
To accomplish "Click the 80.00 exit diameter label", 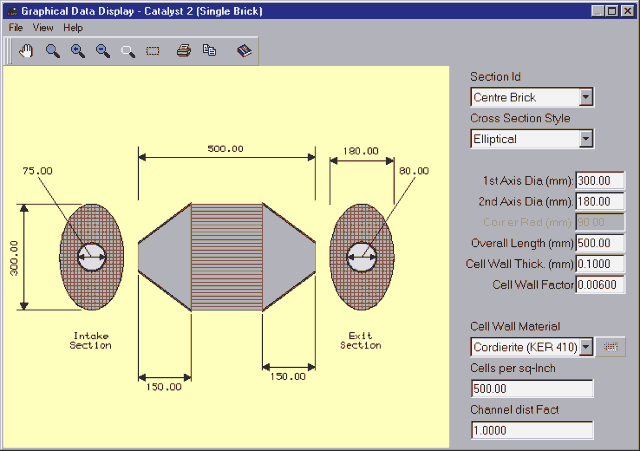I will [x=414, y=171].
